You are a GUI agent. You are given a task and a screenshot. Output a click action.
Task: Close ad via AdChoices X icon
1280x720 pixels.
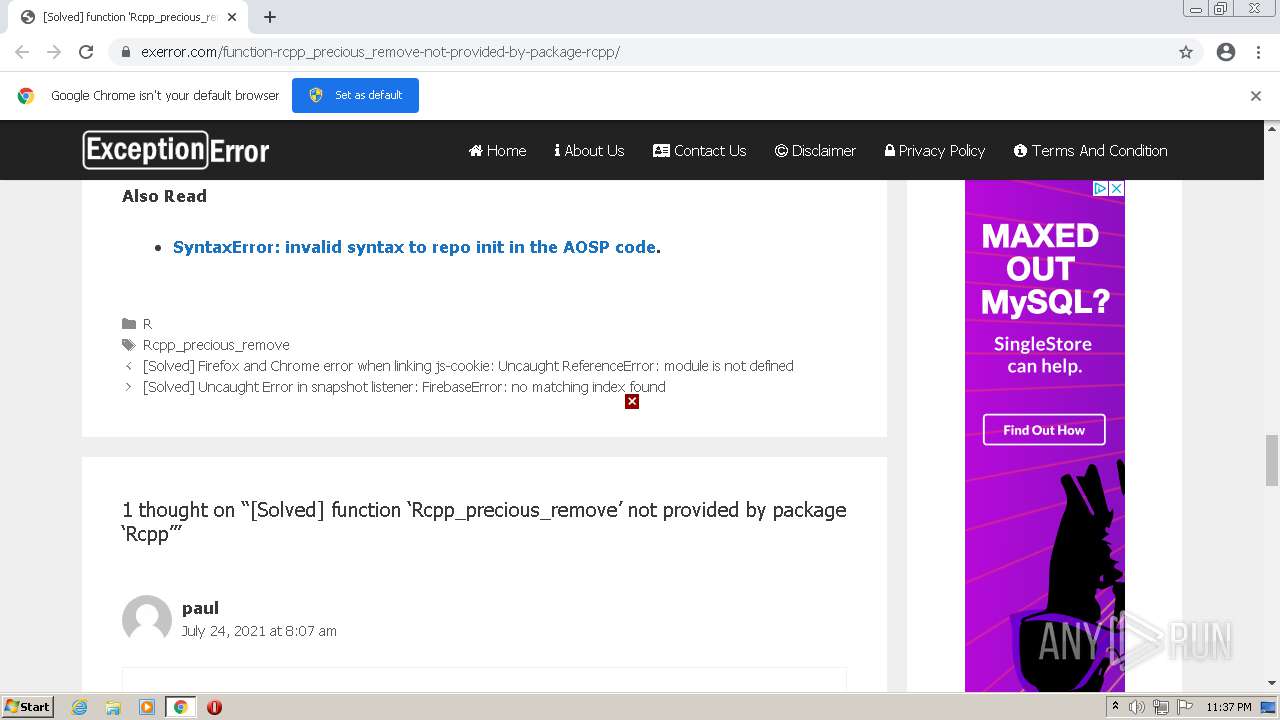pyautogui.click(x=1117, y=188)
